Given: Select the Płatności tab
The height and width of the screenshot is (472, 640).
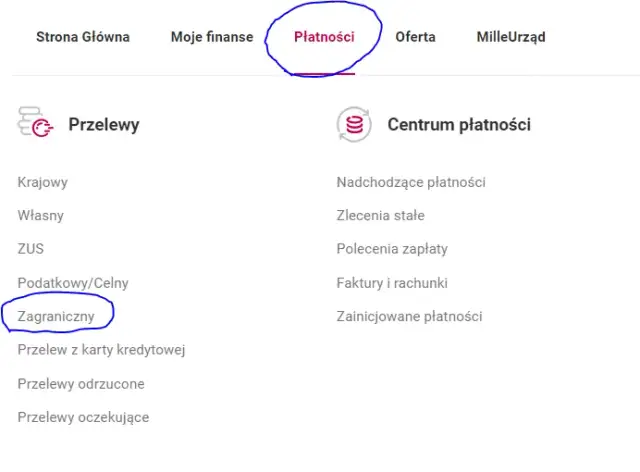Looking at the screenshot, I should point(324,37).
